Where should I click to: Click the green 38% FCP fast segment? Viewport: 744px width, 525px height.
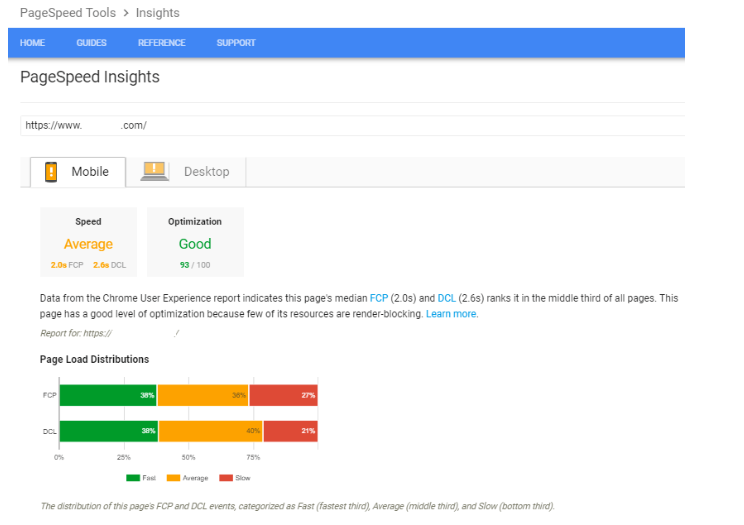(x=108, y=395)
